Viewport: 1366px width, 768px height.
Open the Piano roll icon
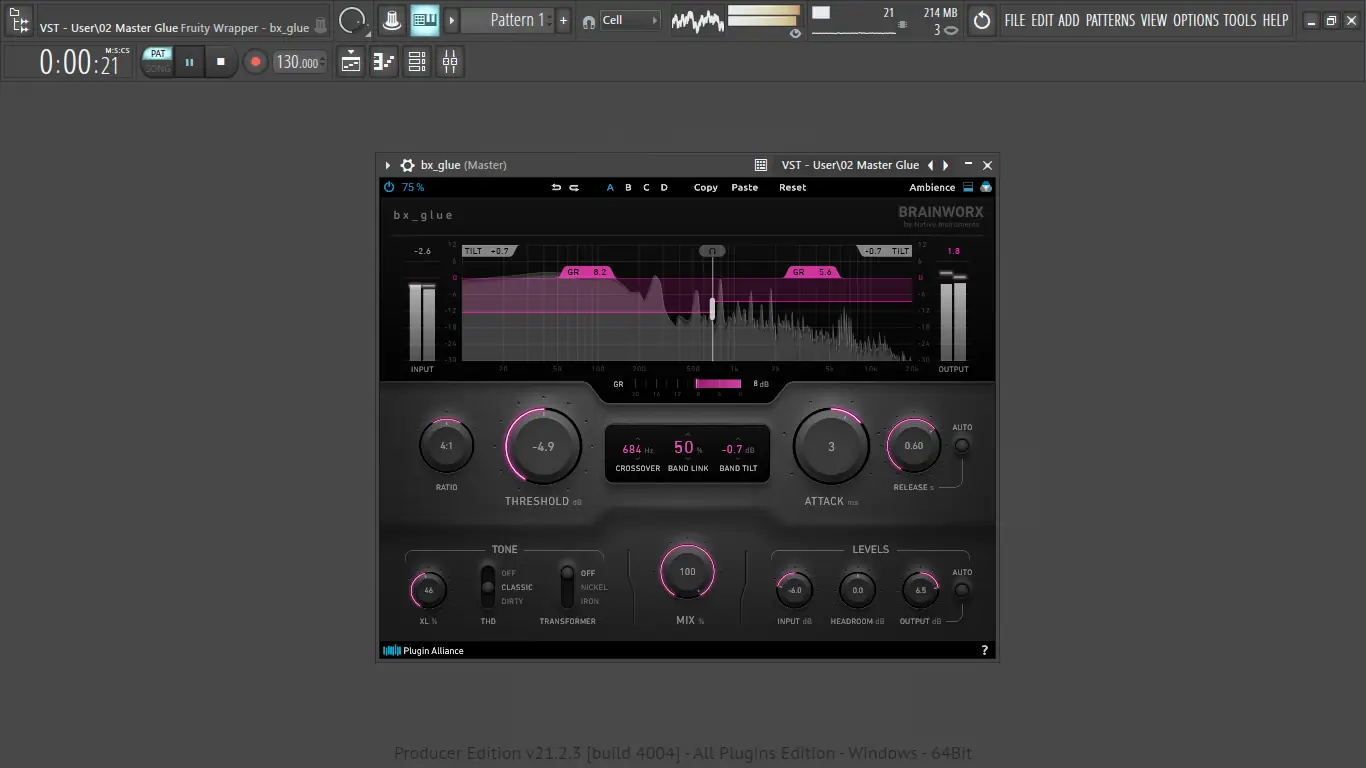pyautogui.click(x=384, y=62)
